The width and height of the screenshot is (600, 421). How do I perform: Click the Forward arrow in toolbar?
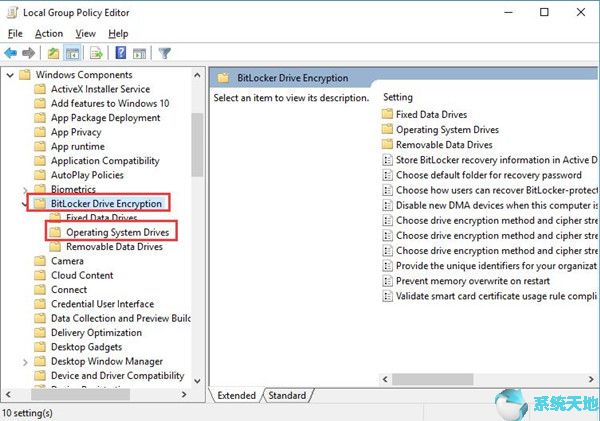[29, 53]
